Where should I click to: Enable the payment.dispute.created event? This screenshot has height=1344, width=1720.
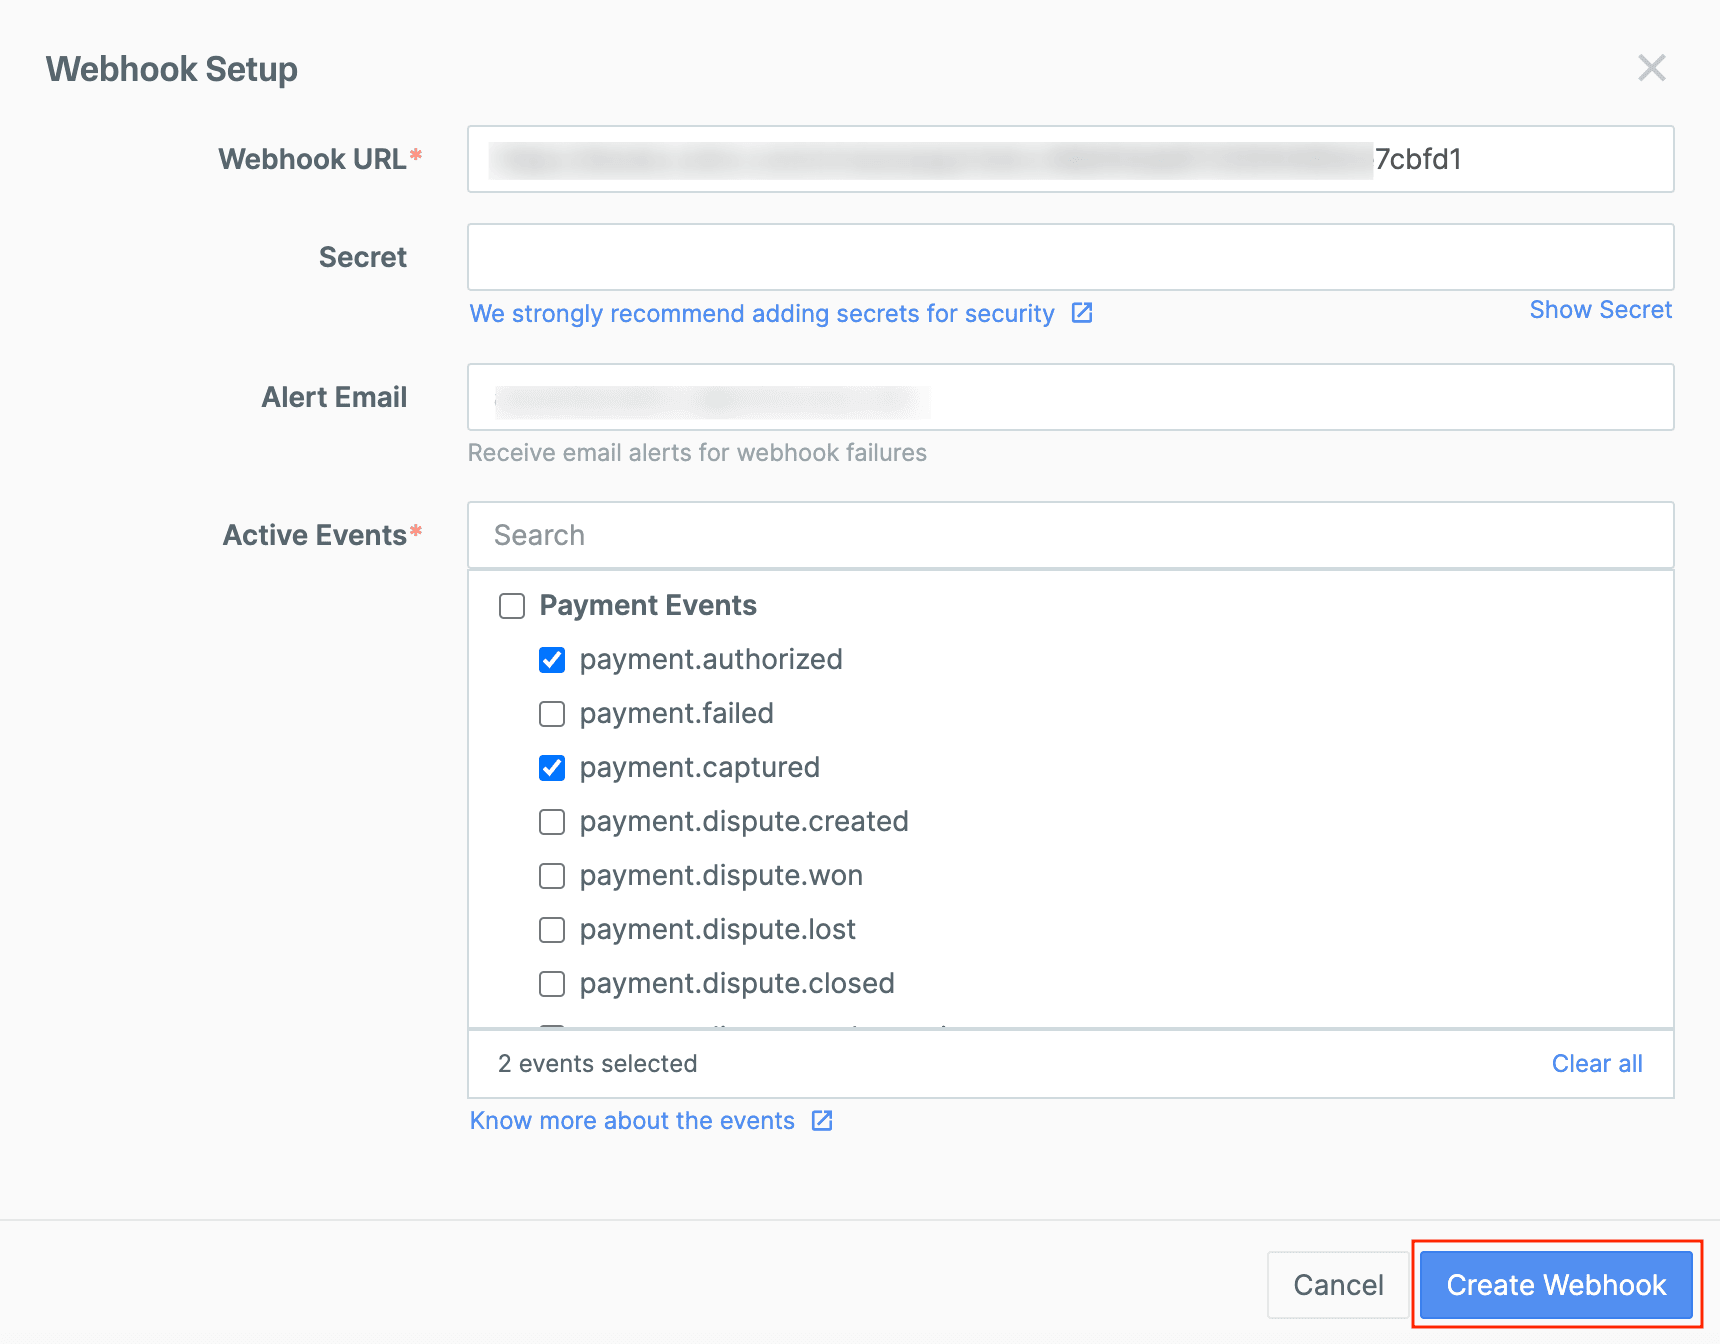click(x=552, y=822)
